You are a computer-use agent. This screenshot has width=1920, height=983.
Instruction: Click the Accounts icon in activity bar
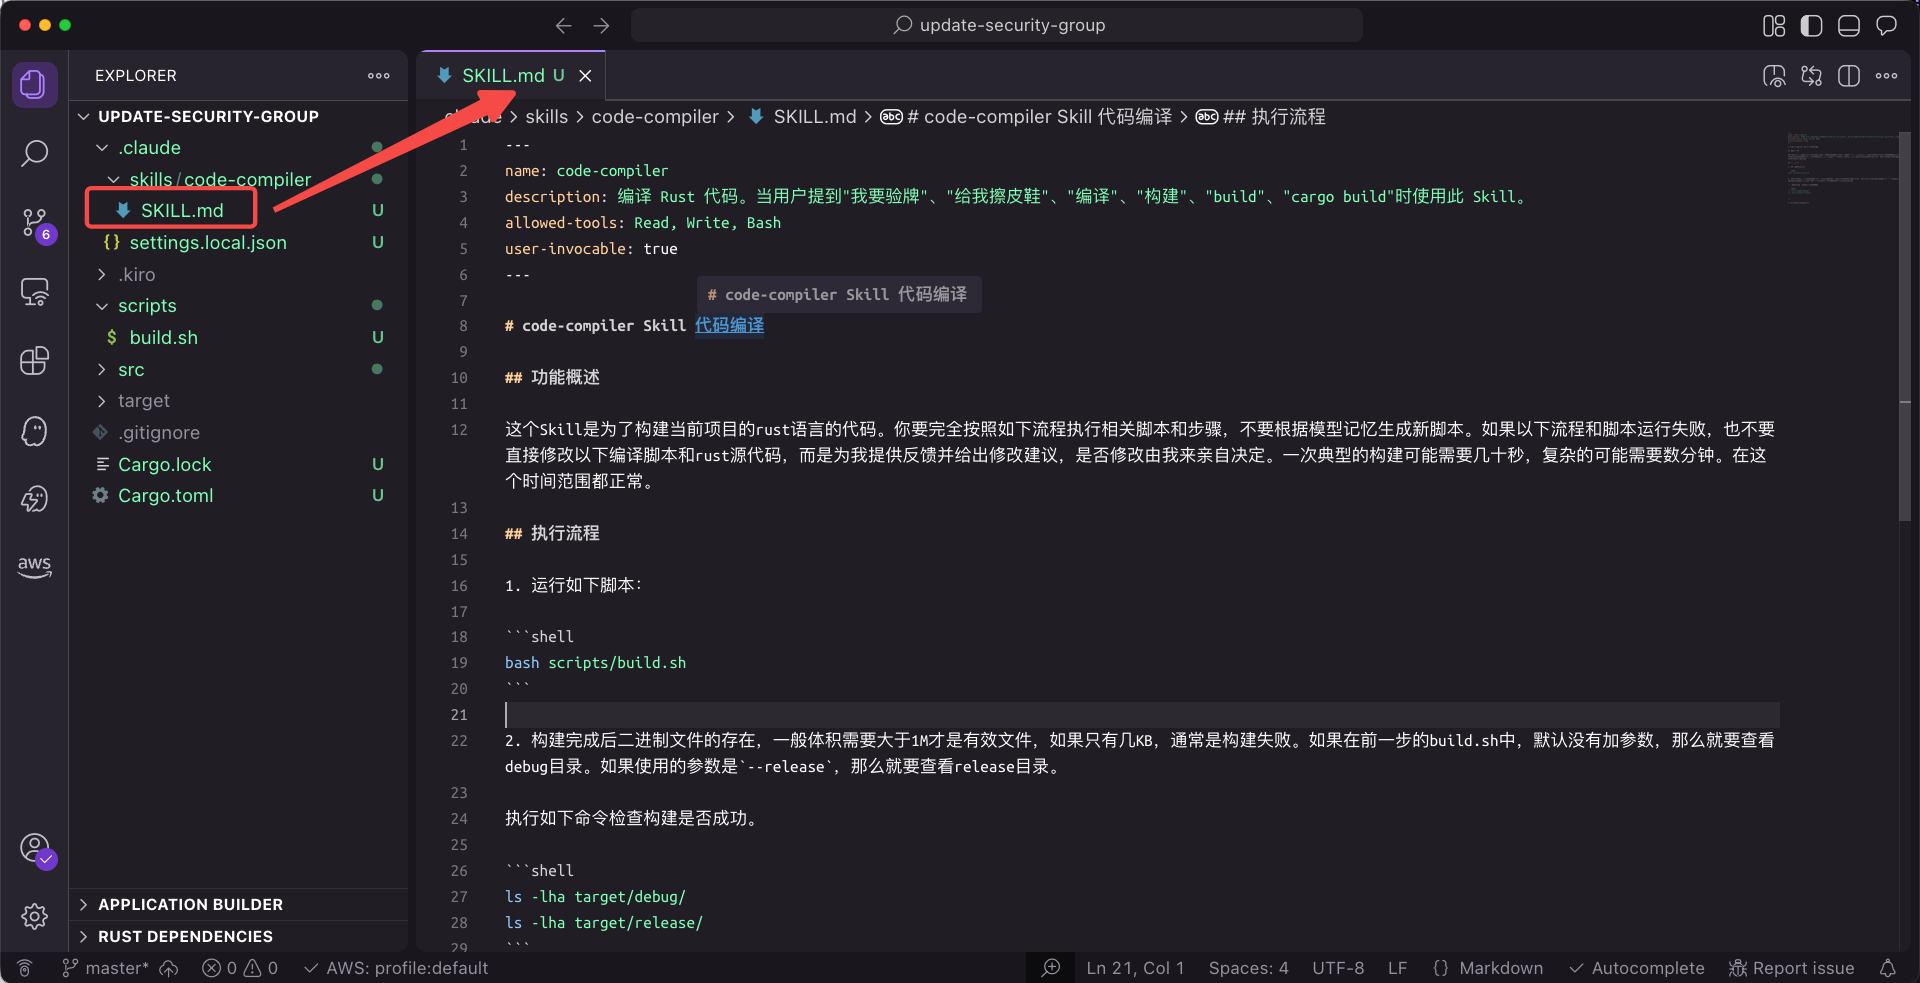click(34, 848)
